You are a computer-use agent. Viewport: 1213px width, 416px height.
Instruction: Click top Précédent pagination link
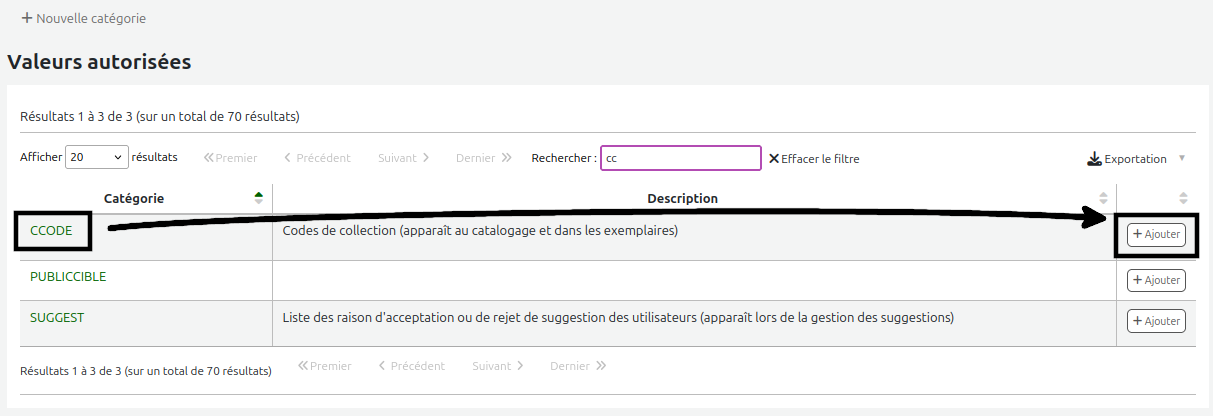[317, 158]
